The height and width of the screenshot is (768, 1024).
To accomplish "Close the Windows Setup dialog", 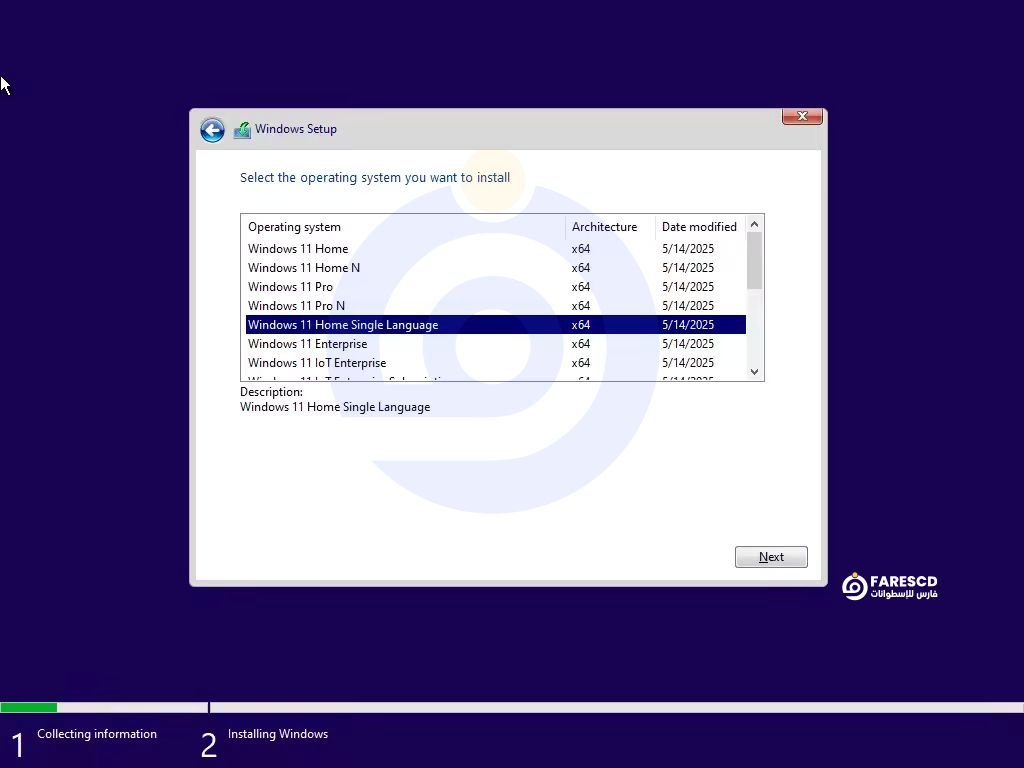I will (802, 116).
